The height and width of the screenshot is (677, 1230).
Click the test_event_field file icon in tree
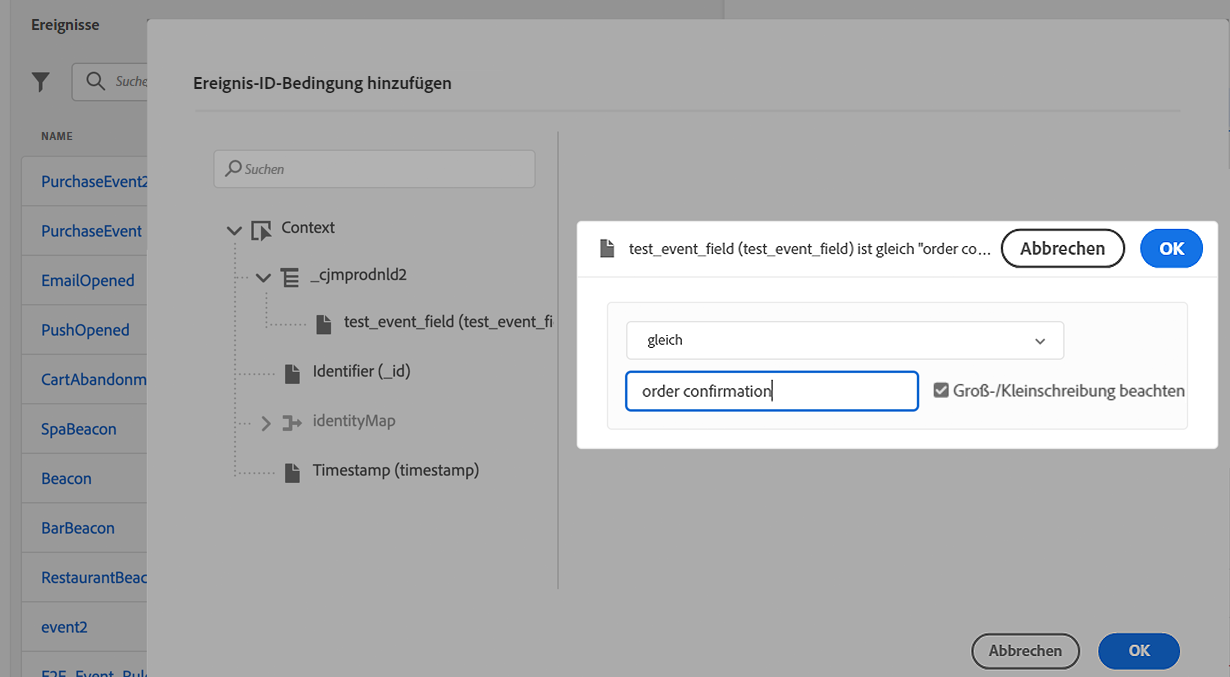point(323,324)
